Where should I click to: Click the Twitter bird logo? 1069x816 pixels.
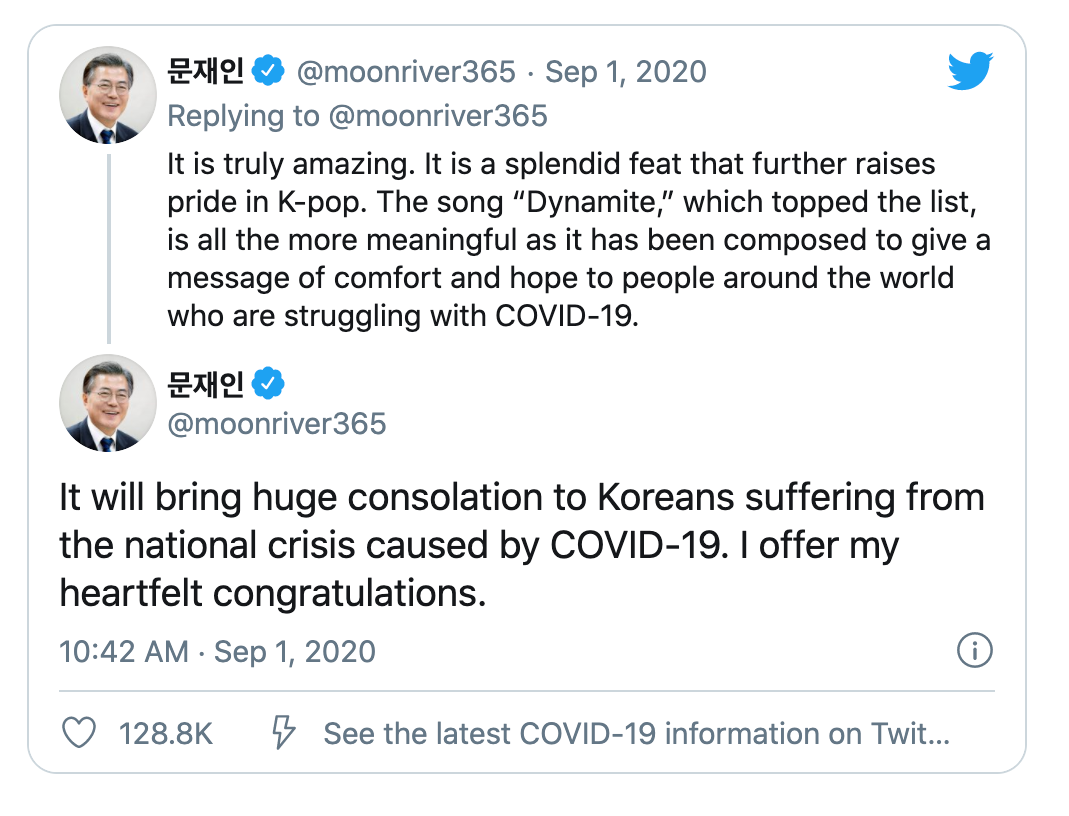[x=969, y=72]
